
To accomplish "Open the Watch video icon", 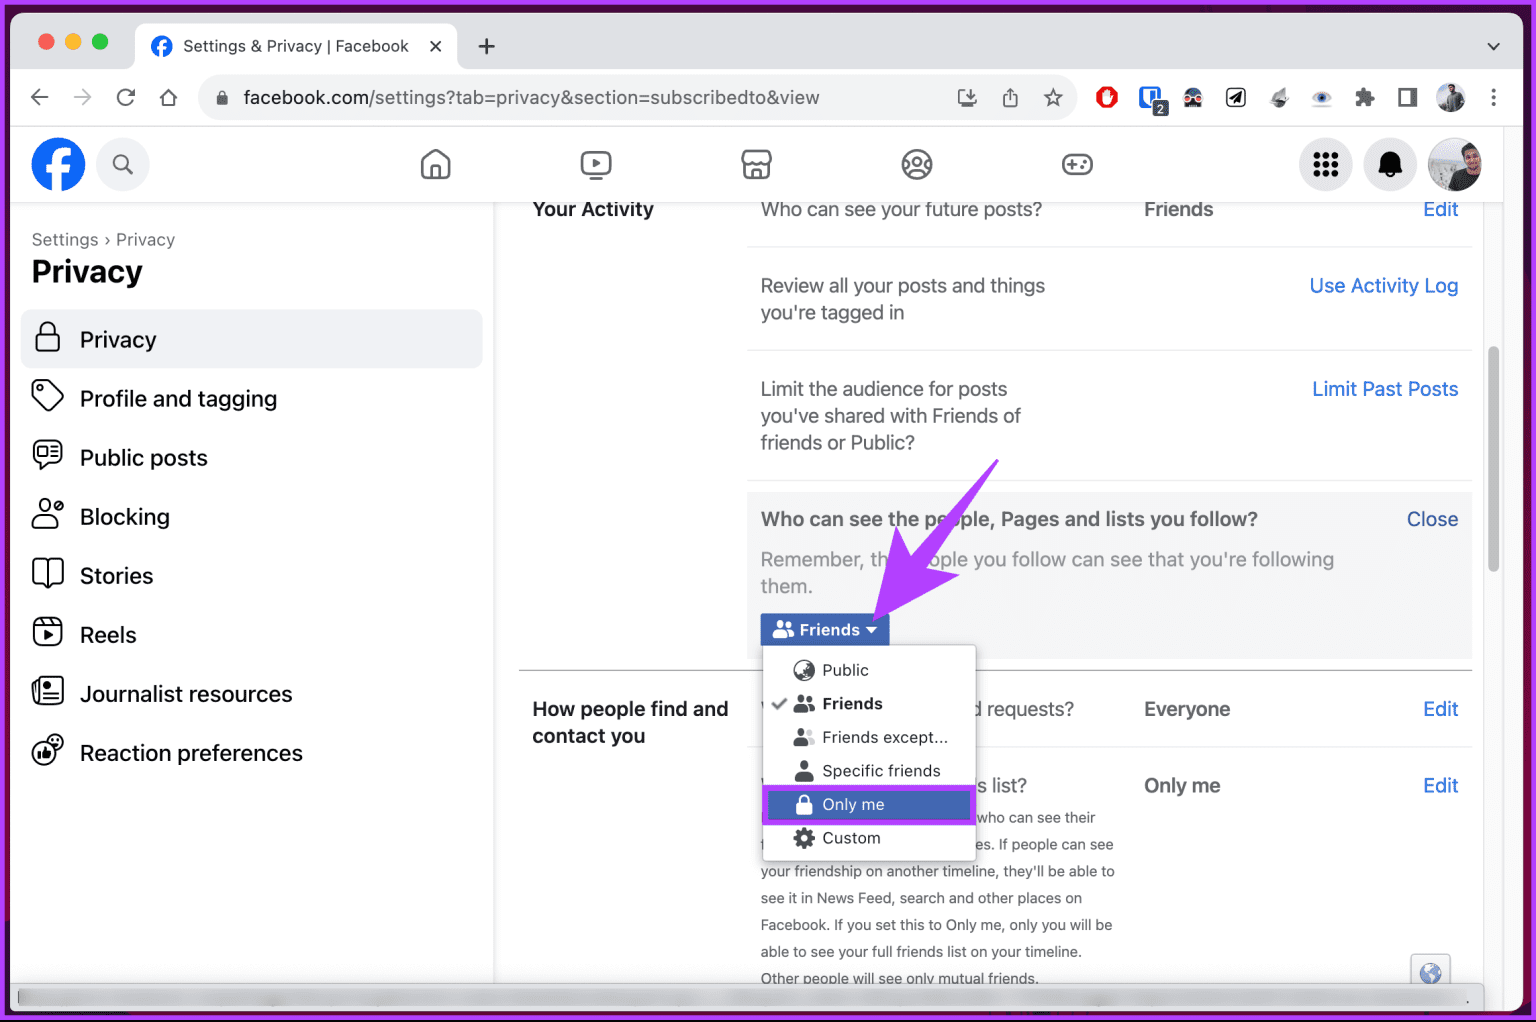I will tap(596, 164).
